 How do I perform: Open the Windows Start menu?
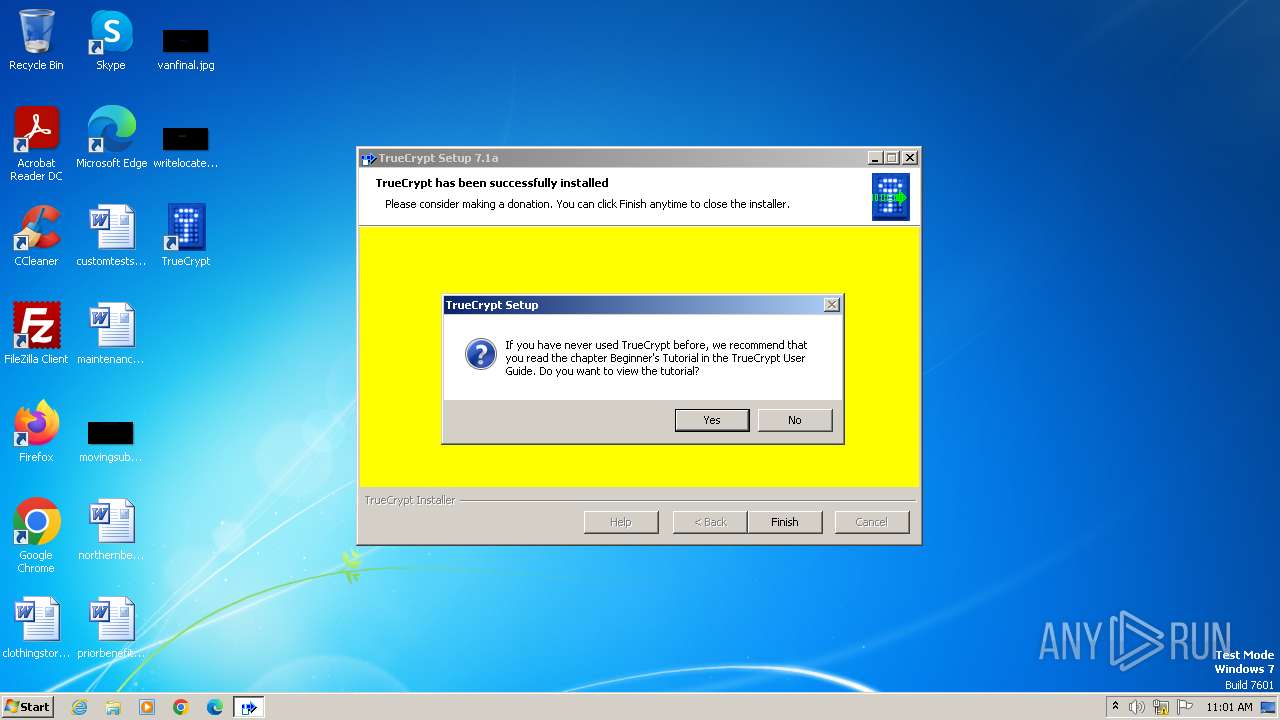28,707
